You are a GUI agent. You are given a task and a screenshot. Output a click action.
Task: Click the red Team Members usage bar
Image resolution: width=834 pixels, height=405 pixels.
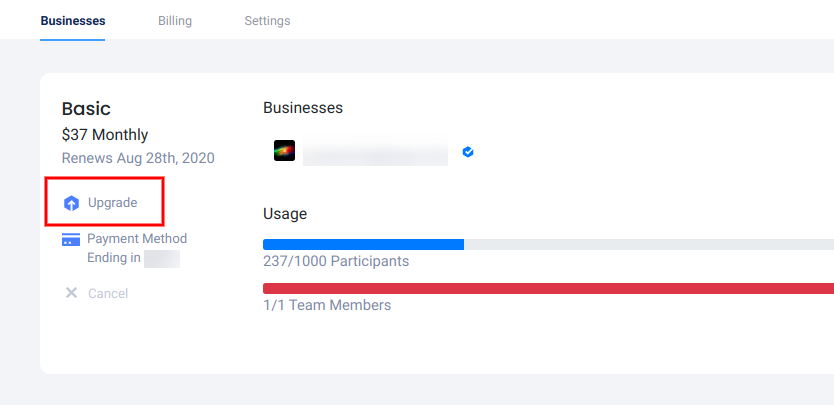pyautogui.click(x=548, y=288)
